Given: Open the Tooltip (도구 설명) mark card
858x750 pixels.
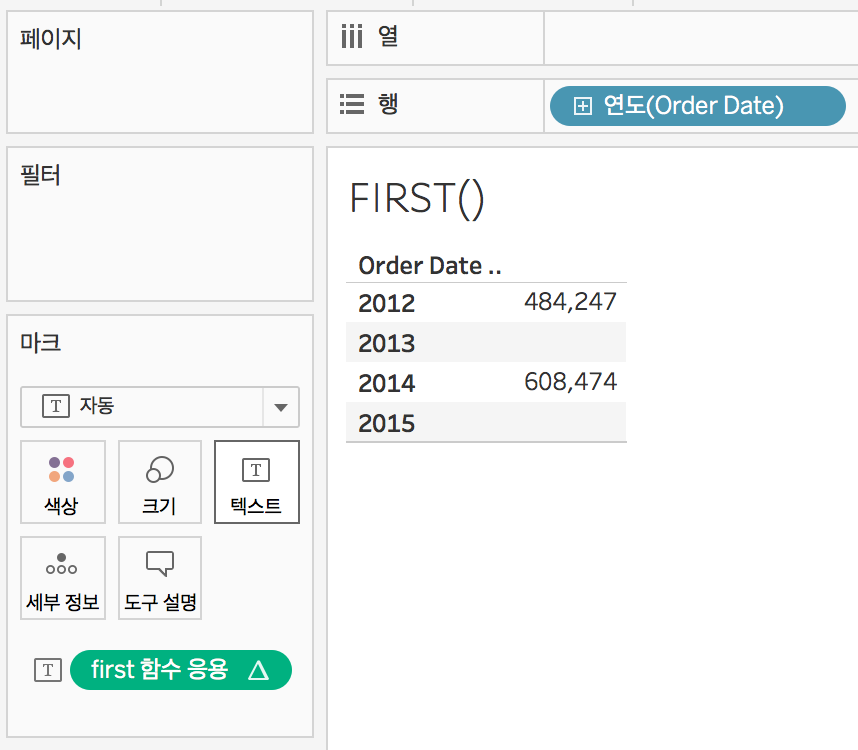Looking at the screenshot, I should pyautogui.click(x=160, y=578).
